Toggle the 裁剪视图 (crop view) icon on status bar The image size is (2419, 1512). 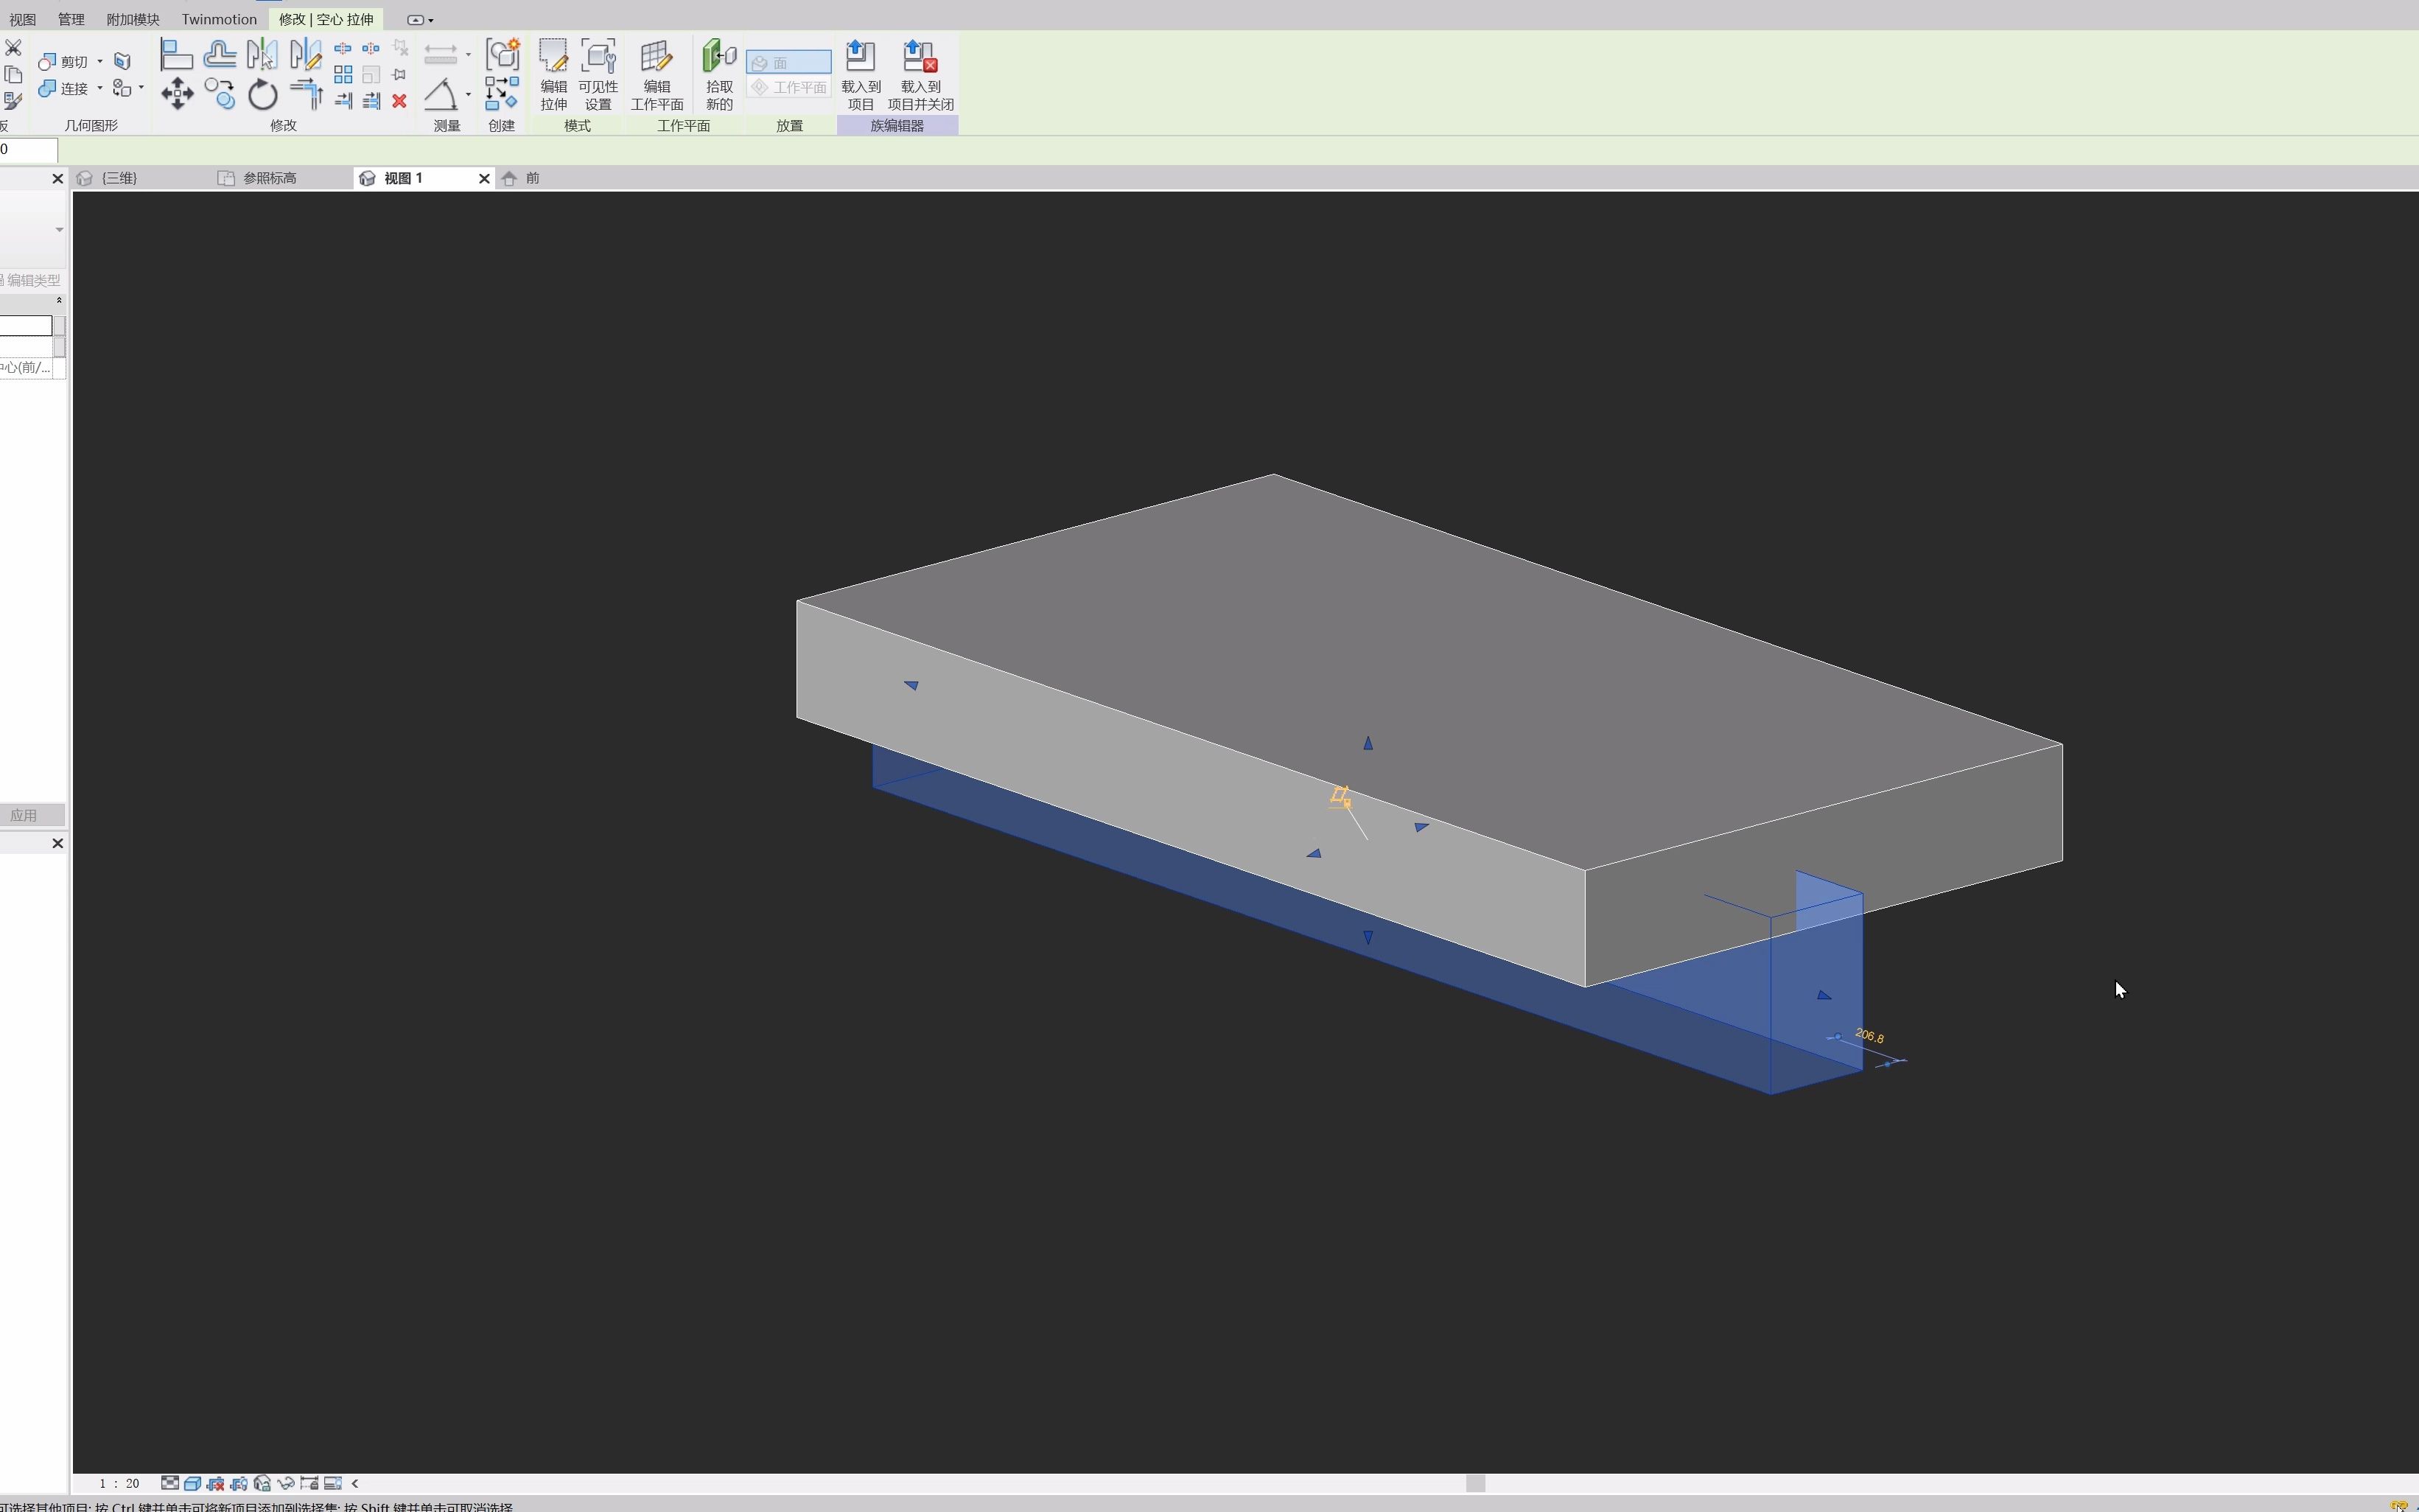(x=216, y=1483)
